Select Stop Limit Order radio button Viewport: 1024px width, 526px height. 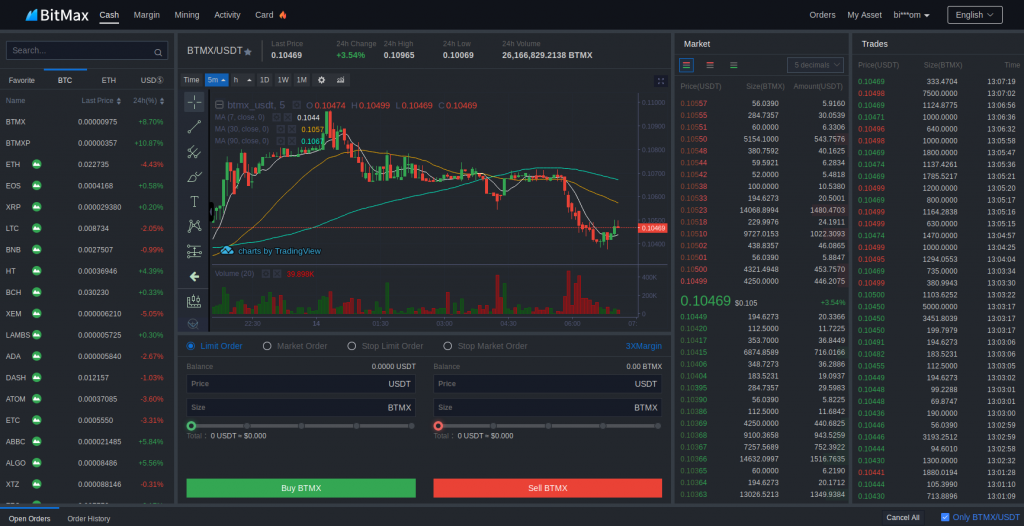pos(352,346)
